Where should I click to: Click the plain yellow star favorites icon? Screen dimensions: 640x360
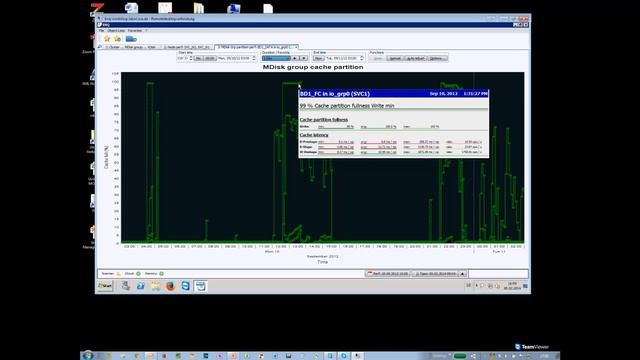tap(107, 39)
